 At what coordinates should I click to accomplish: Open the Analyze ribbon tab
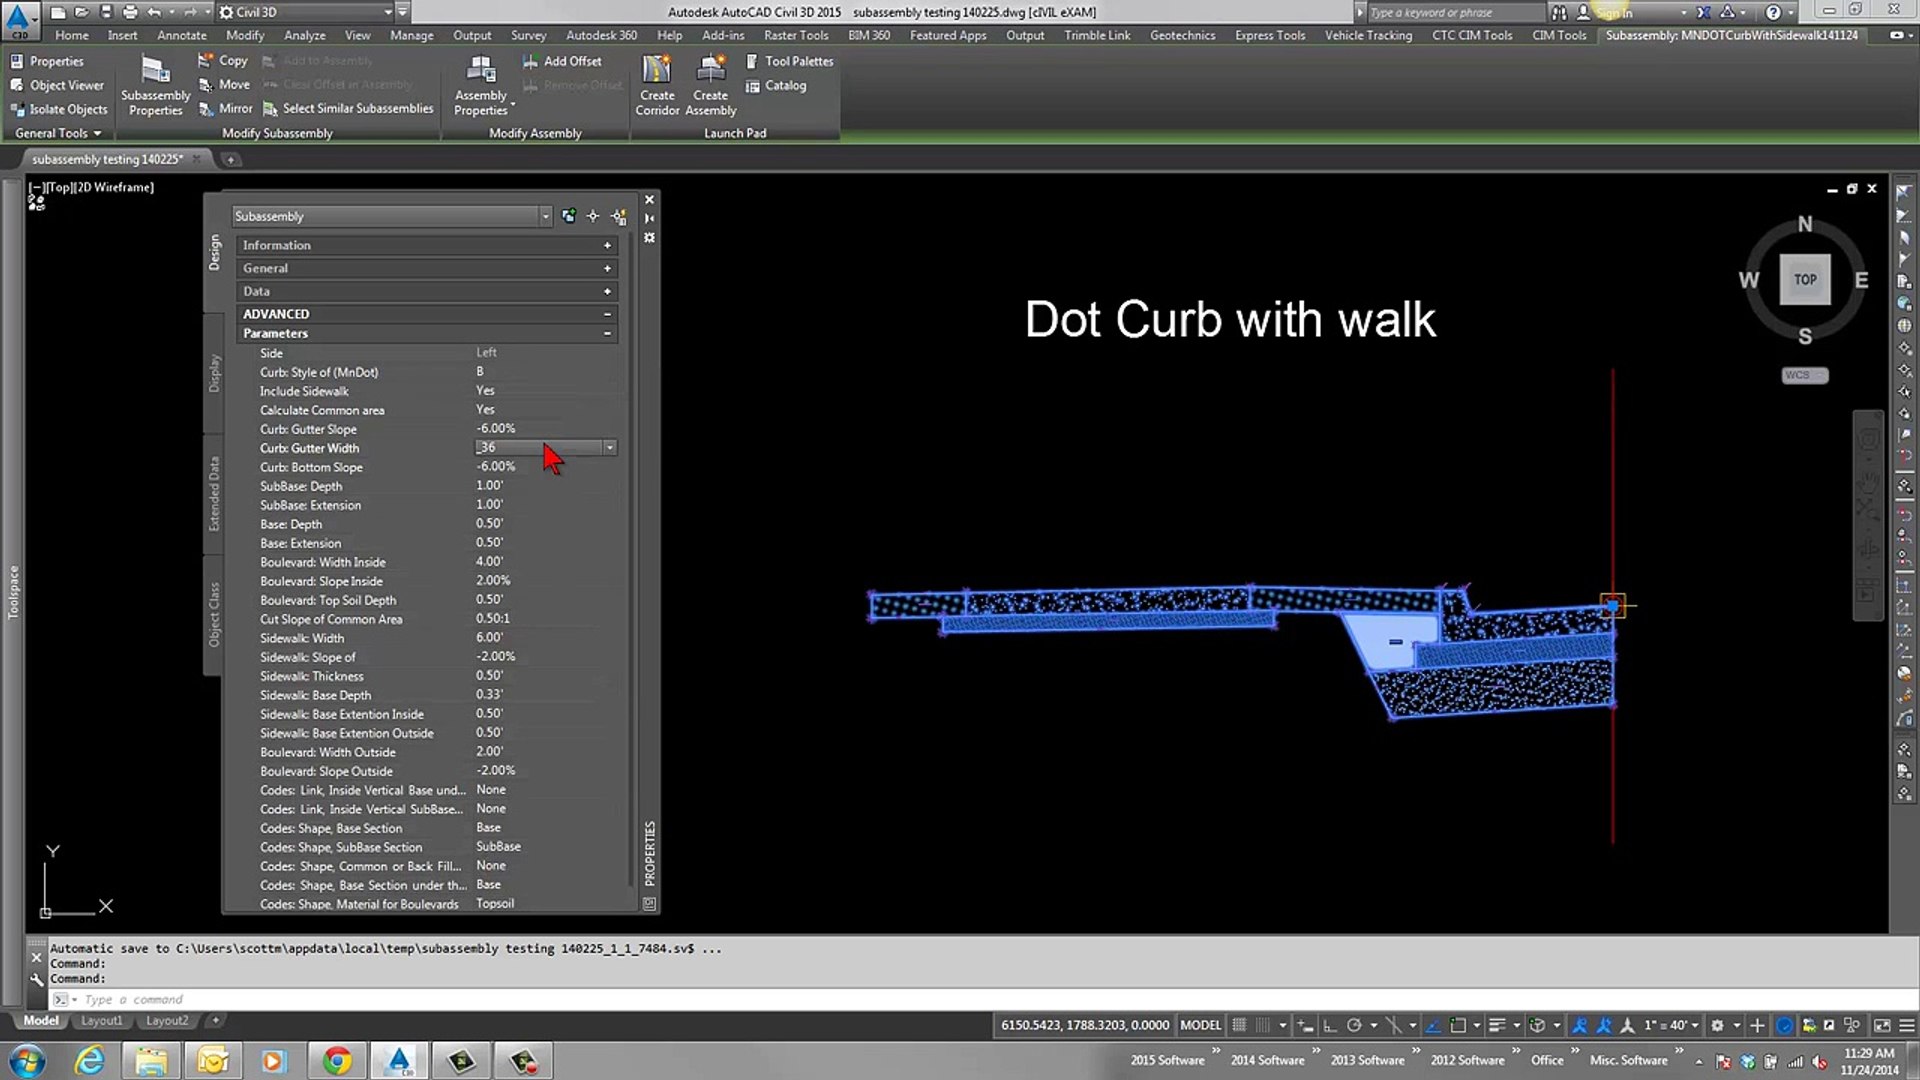(304, 35)
